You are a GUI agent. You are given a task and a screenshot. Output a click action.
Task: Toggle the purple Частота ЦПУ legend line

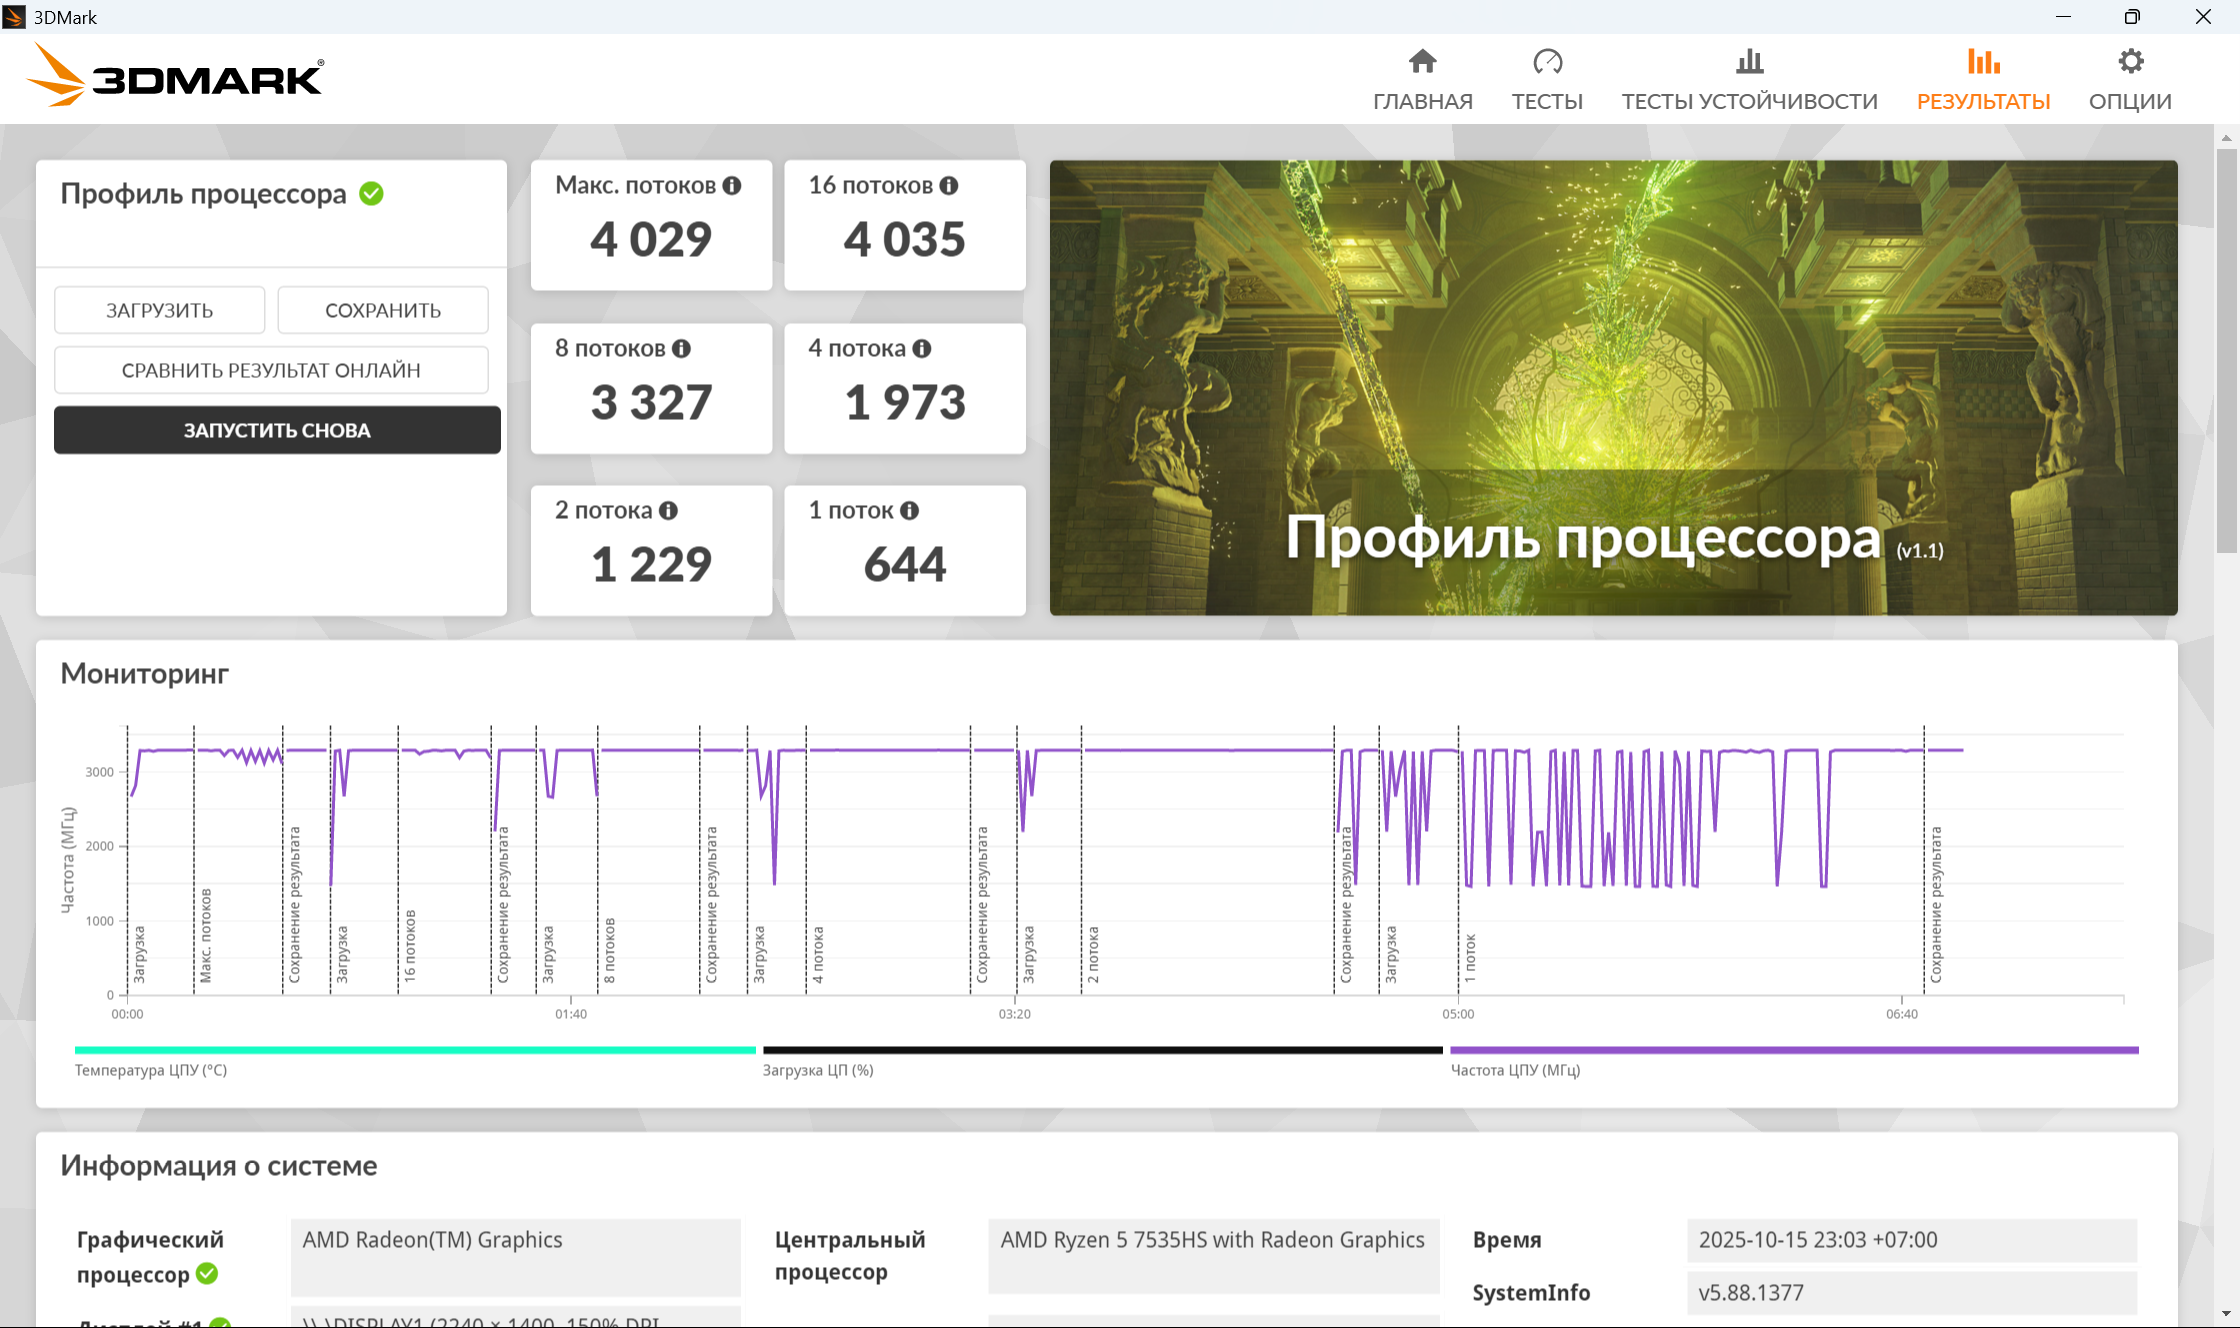click(1794, 1050)
